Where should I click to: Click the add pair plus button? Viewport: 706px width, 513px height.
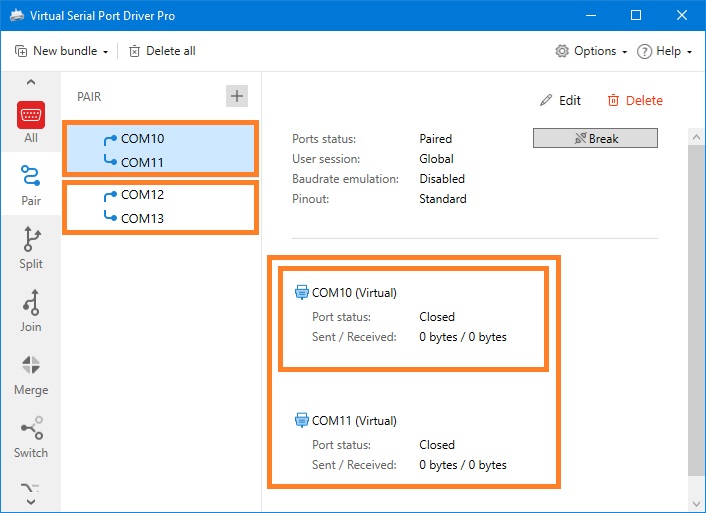click(x=237, y=96)
